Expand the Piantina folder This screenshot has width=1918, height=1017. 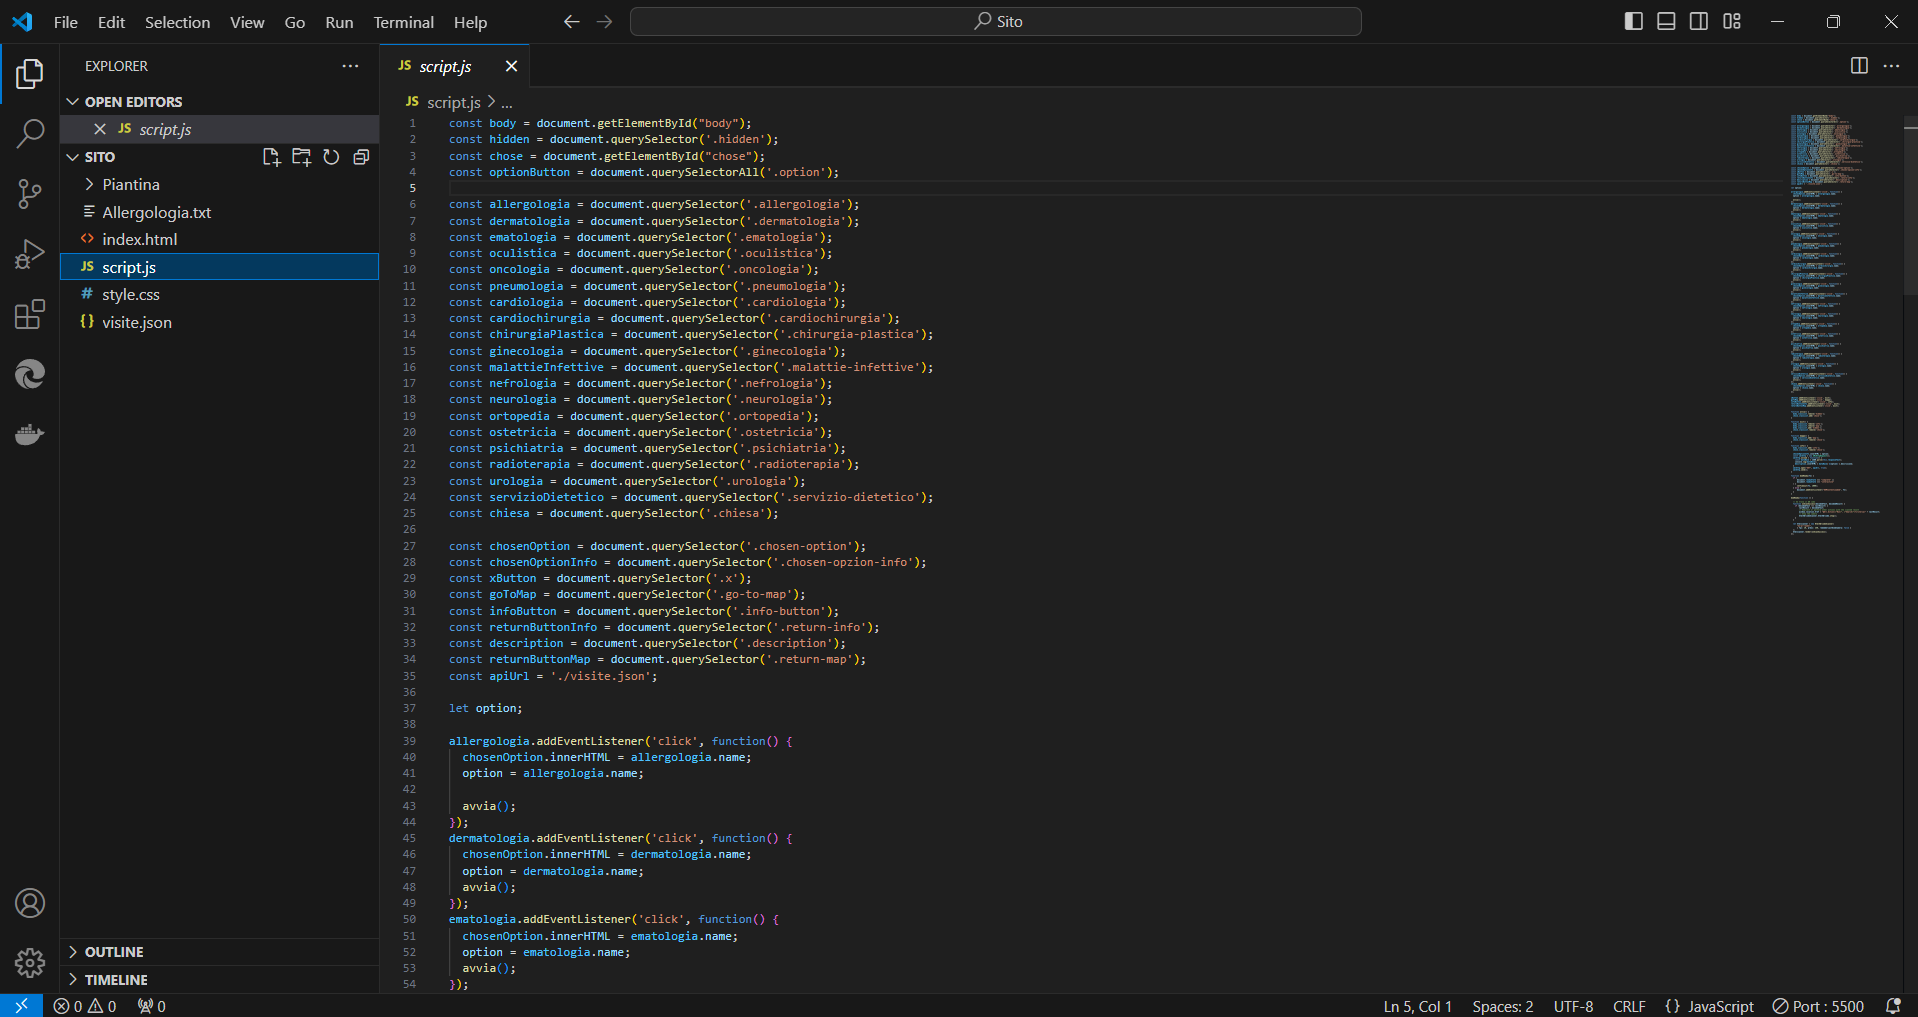(x=220, y=184)
